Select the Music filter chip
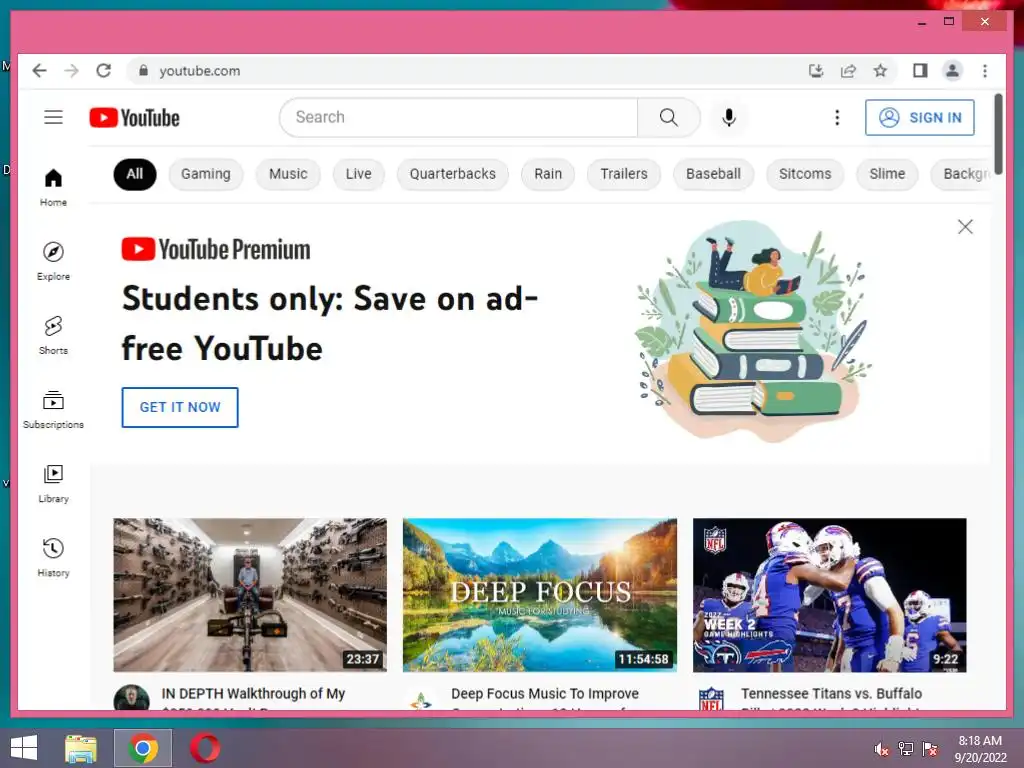This screenshot has height=768, width=1024. click(x=288, y=174)
